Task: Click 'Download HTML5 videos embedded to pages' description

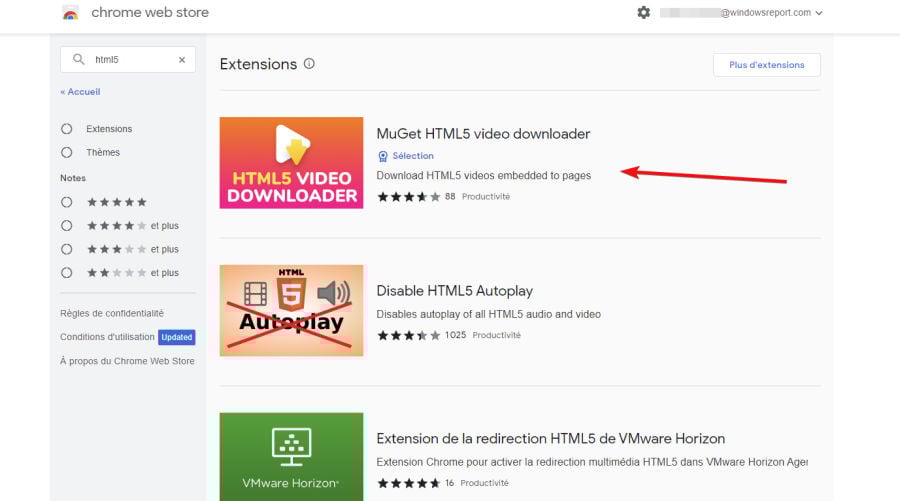Action: [x=484, y=176]
